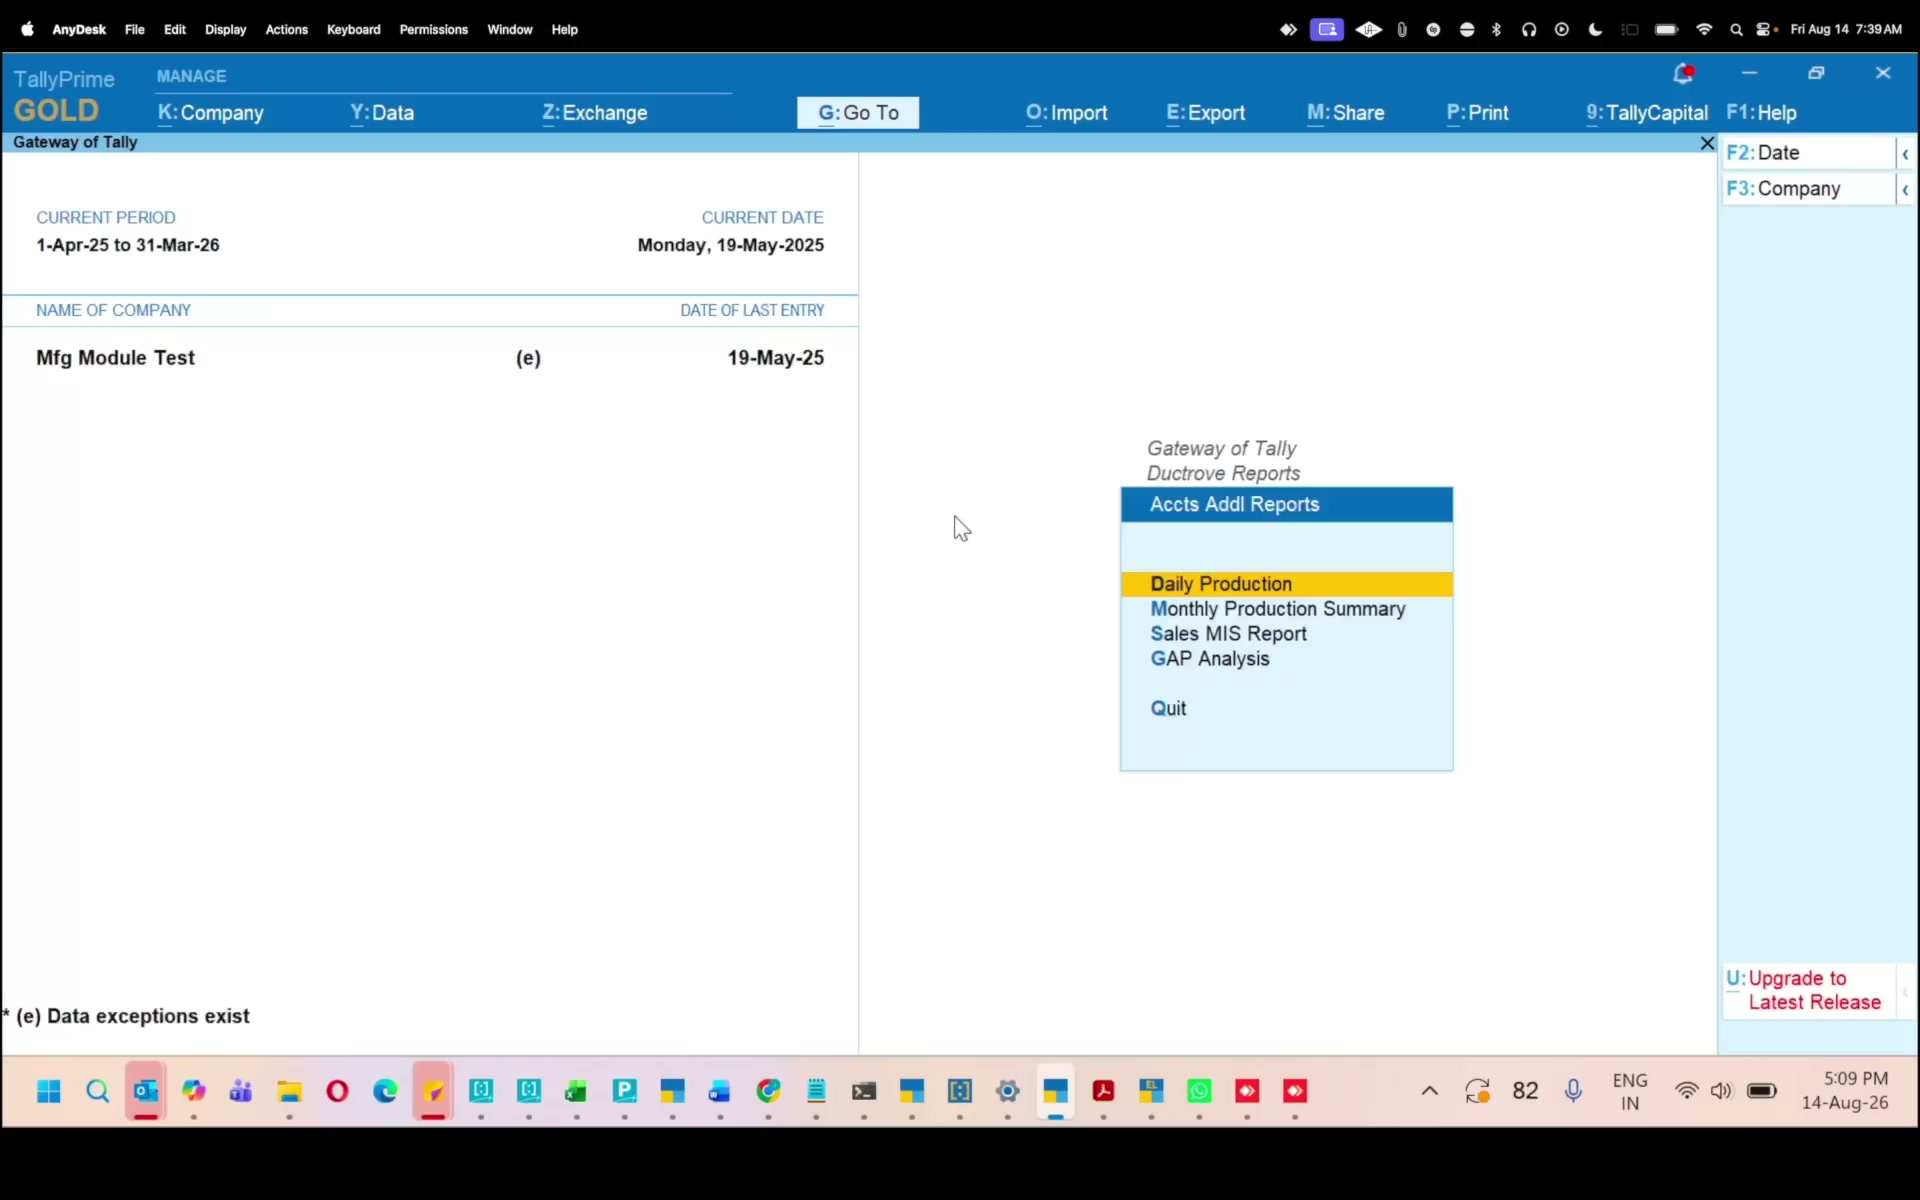
Task: Click F2: Date button
Action: click(1809, 153)
